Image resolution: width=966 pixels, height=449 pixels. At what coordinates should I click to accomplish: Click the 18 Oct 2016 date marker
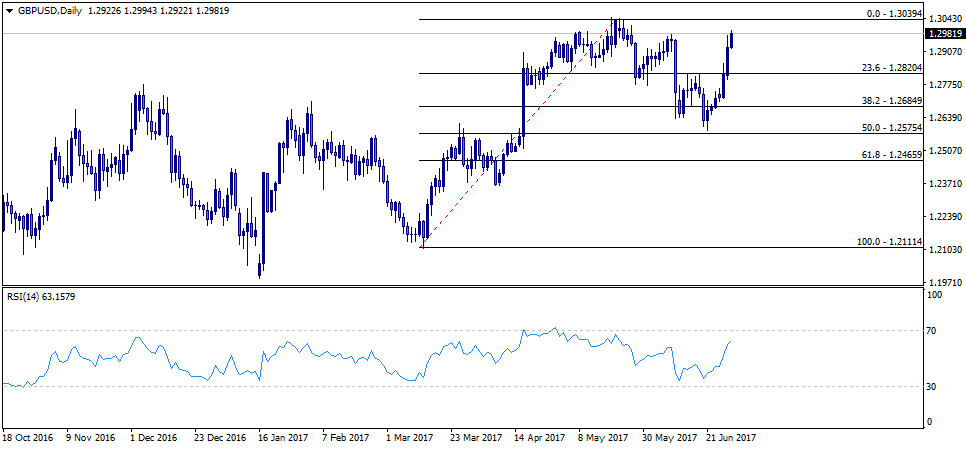(30, 438)
